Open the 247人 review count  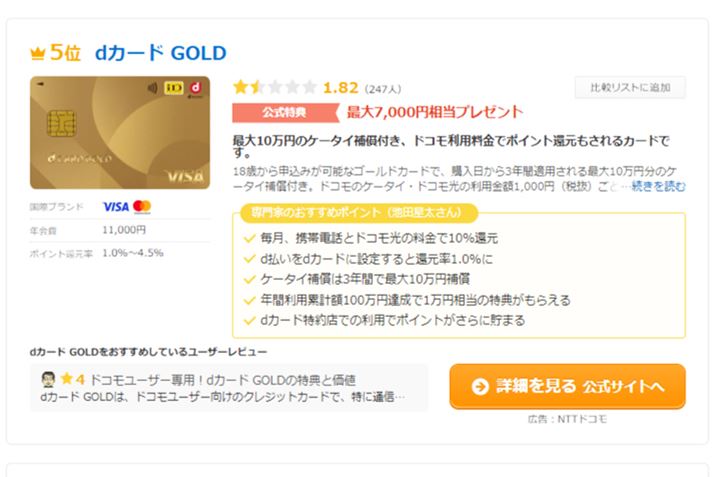click(x=383, y=89)
